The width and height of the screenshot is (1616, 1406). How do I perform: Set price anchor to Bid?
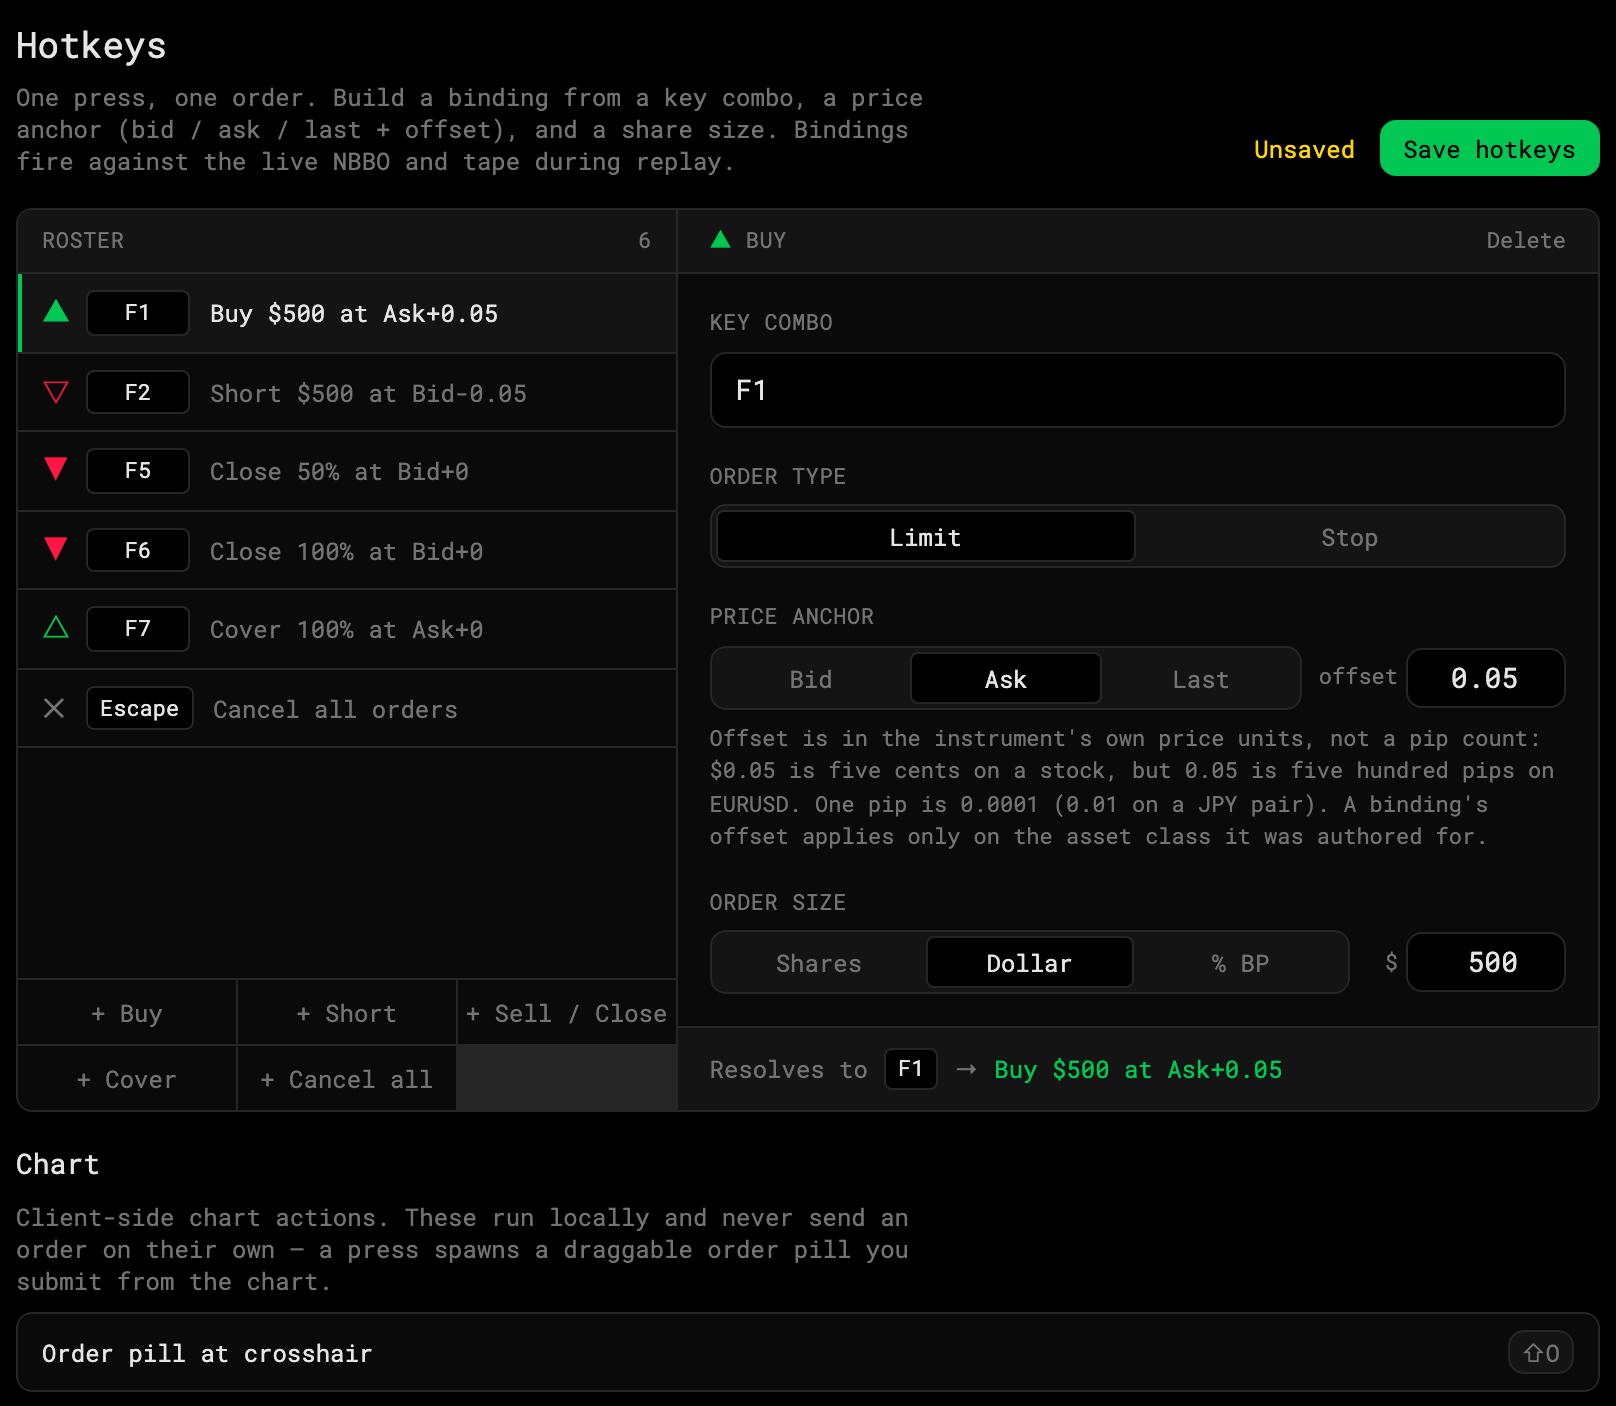click(x=811, y=679)
